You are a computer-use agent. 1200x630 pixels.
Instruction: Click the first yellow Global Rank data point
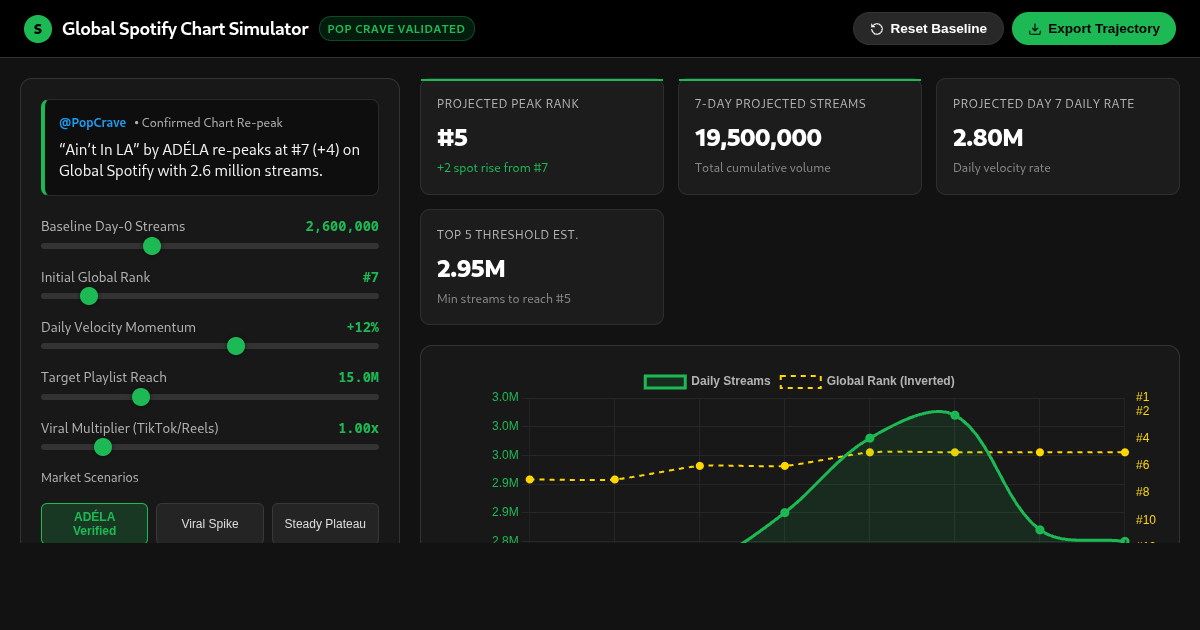pos(530,479)
